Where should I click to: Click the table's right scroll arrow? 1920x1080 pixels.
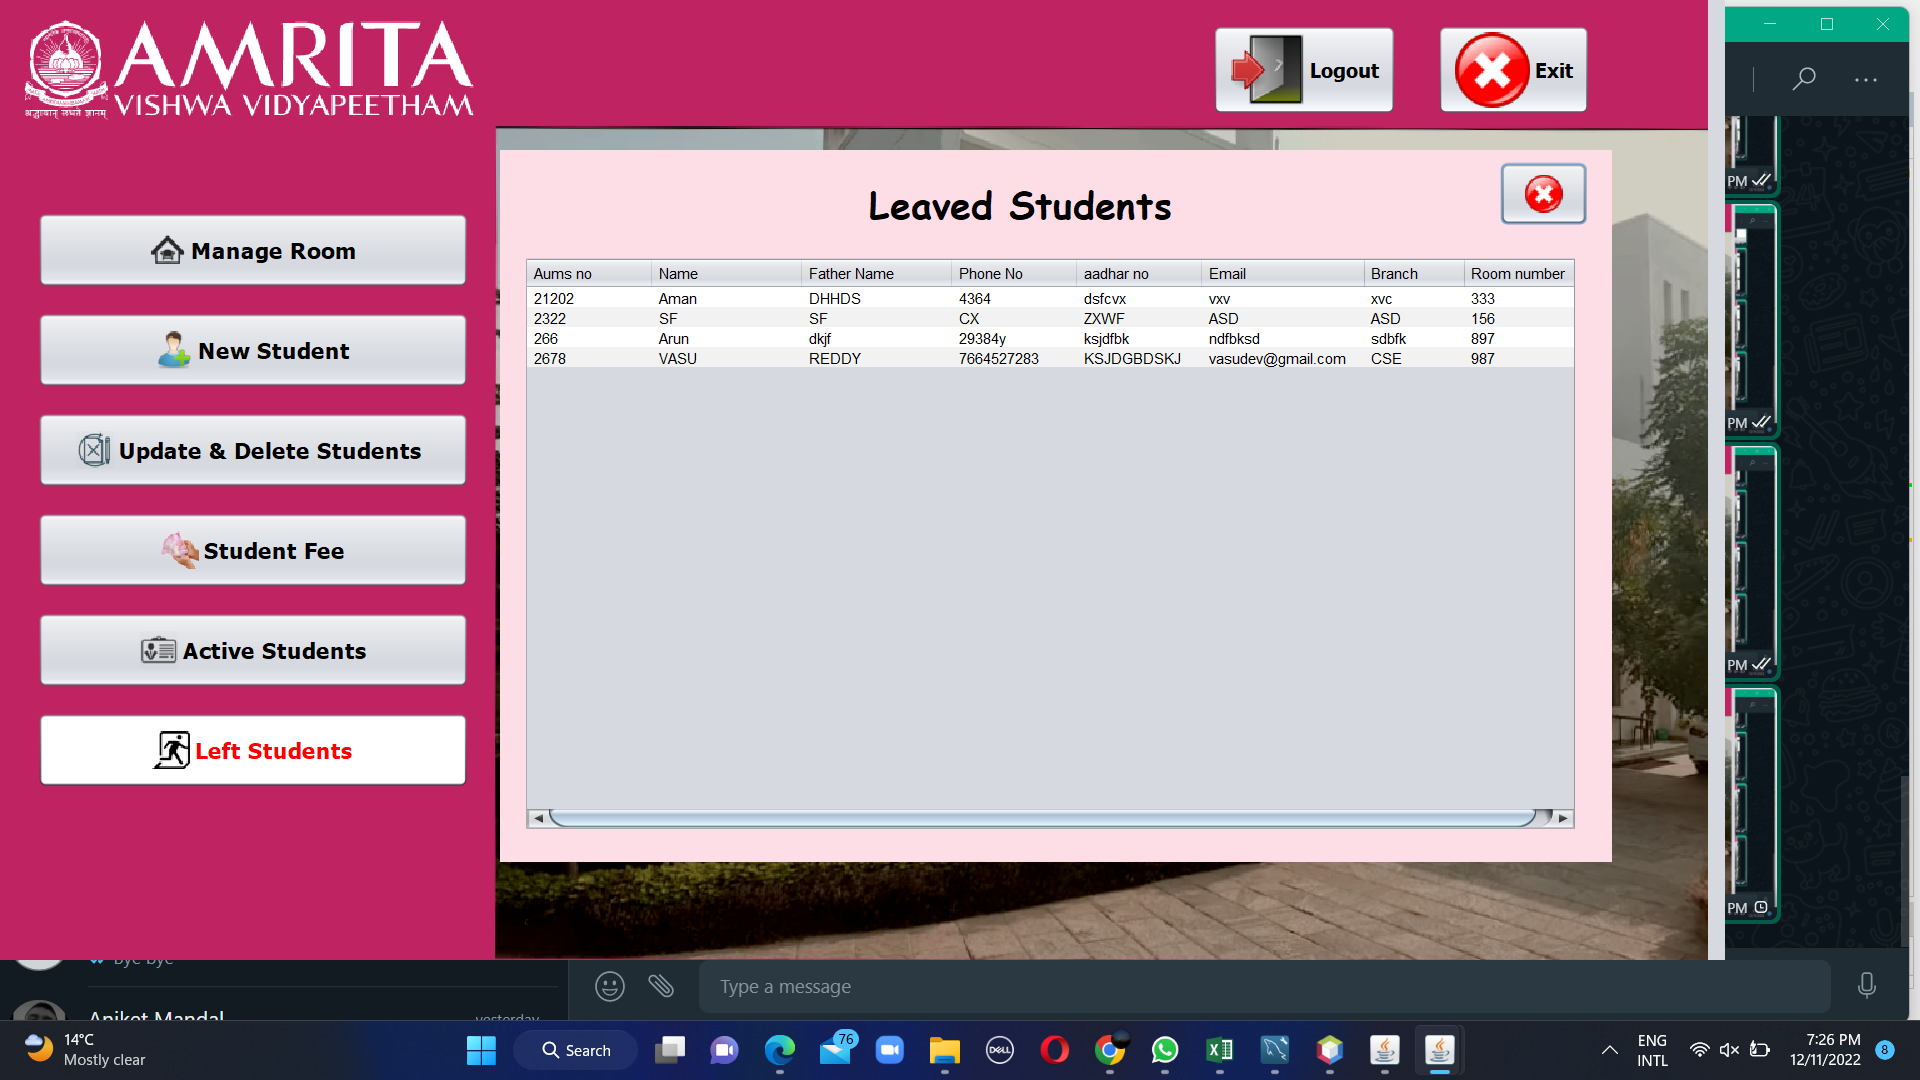[x=1563, y=819]
